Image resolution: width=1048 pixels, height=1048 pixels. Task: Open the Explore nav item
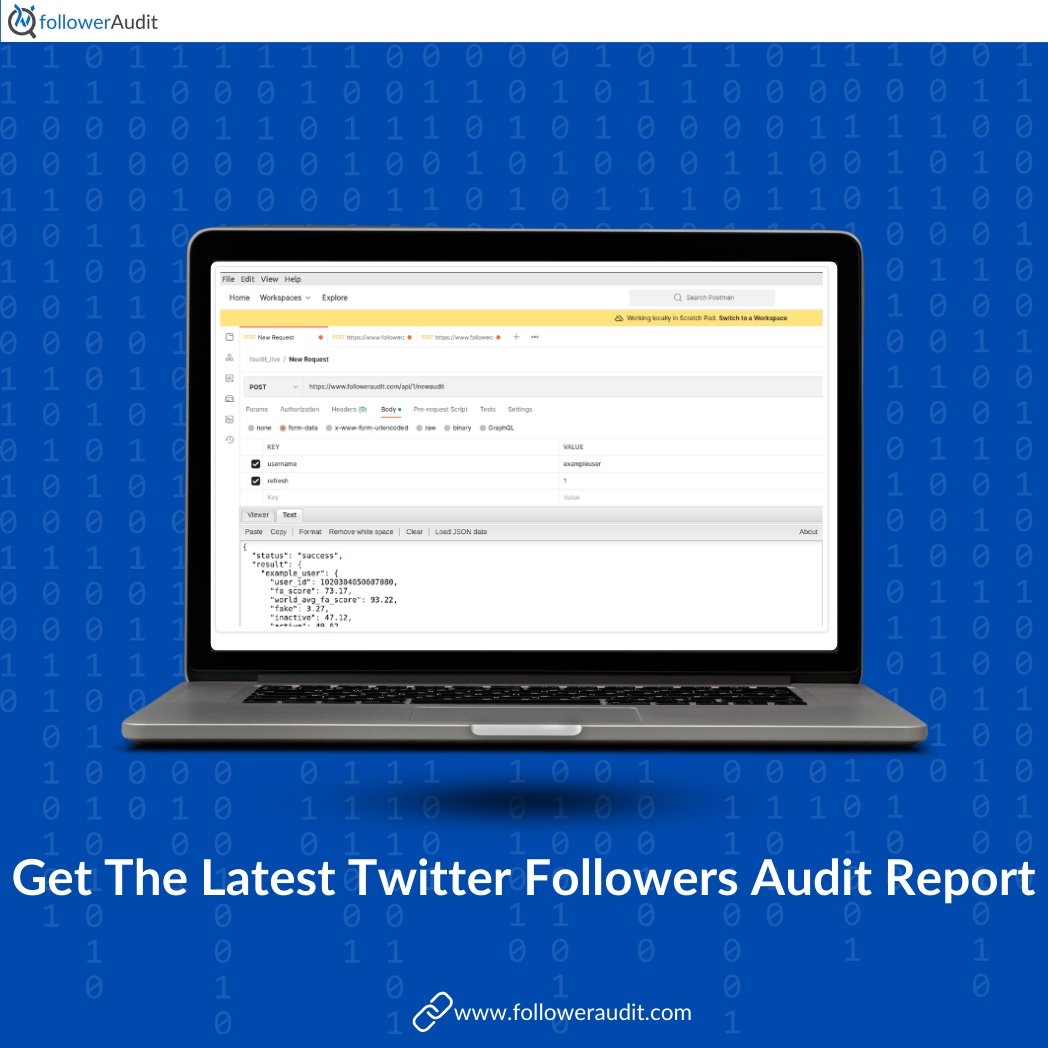[x=335, y=297]
